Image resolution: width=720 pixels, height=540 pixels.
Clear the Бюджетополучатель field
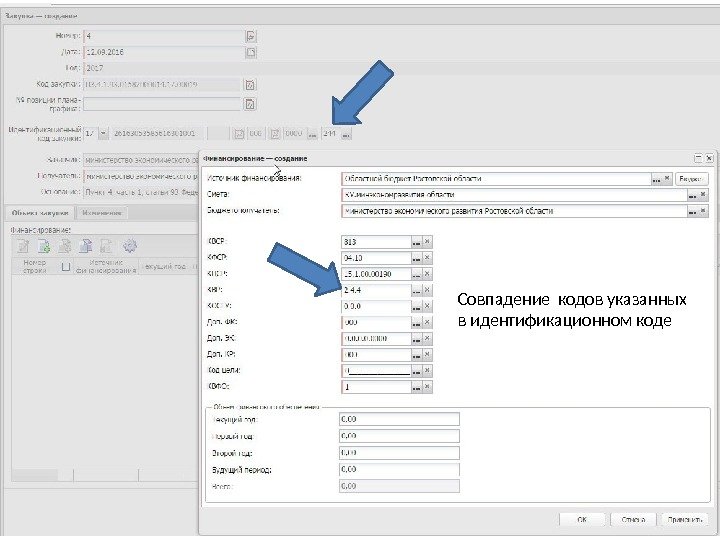[703, 211]
